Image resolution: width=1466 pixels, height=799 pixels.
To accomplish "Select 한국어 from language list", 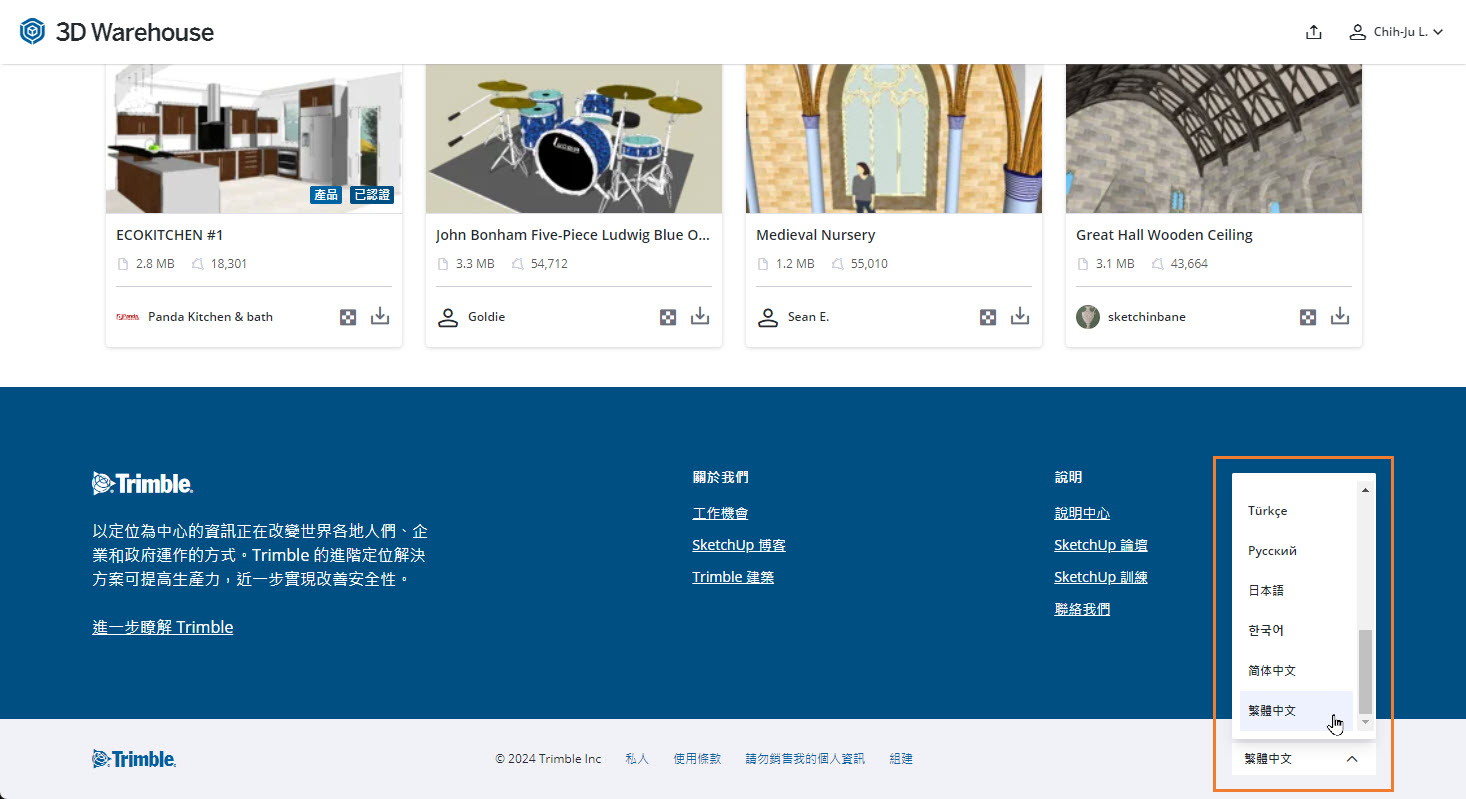I will tap(1296, 631).
